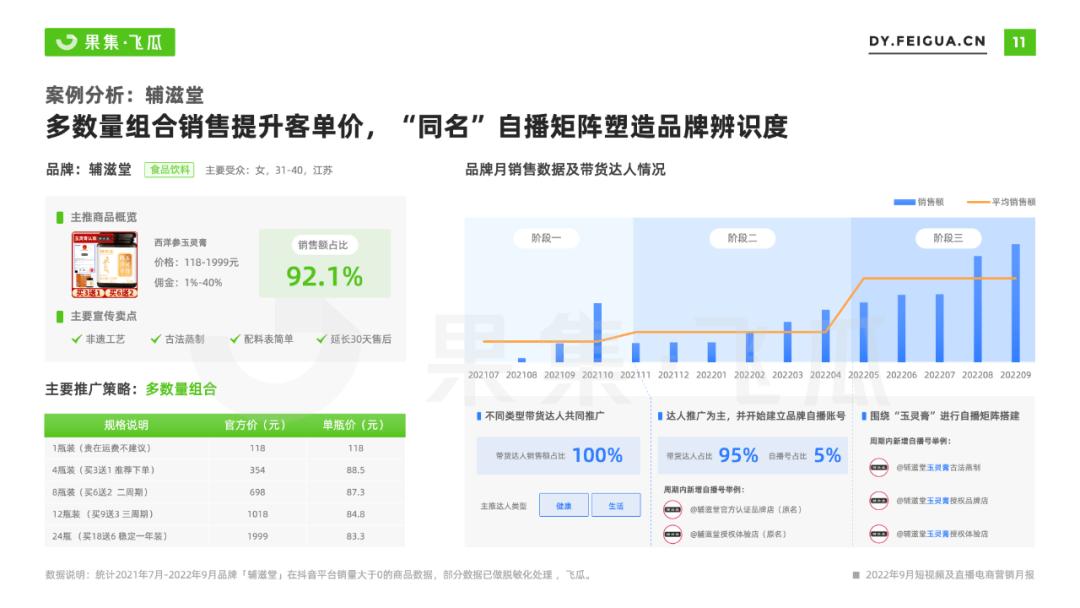The height and width of the screenshot is (608, 1080).
Task: Click the per-bottle price cell 87.3
Action: pos(355,492)
